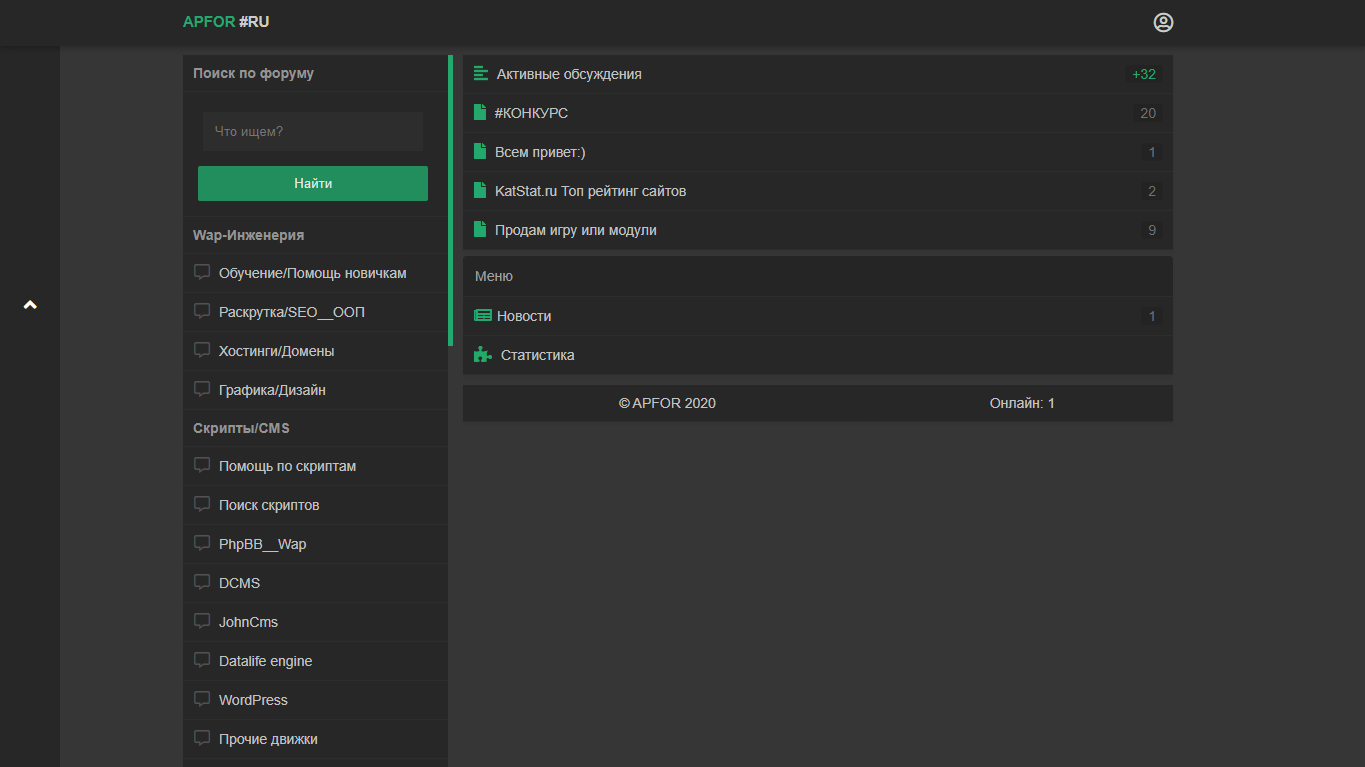Image resolution: width=1365 pixels, height=767 pixels.
Task: Click the puzzle icon next to Статистика
Action: pyautogui.click(x=483, y=354)
